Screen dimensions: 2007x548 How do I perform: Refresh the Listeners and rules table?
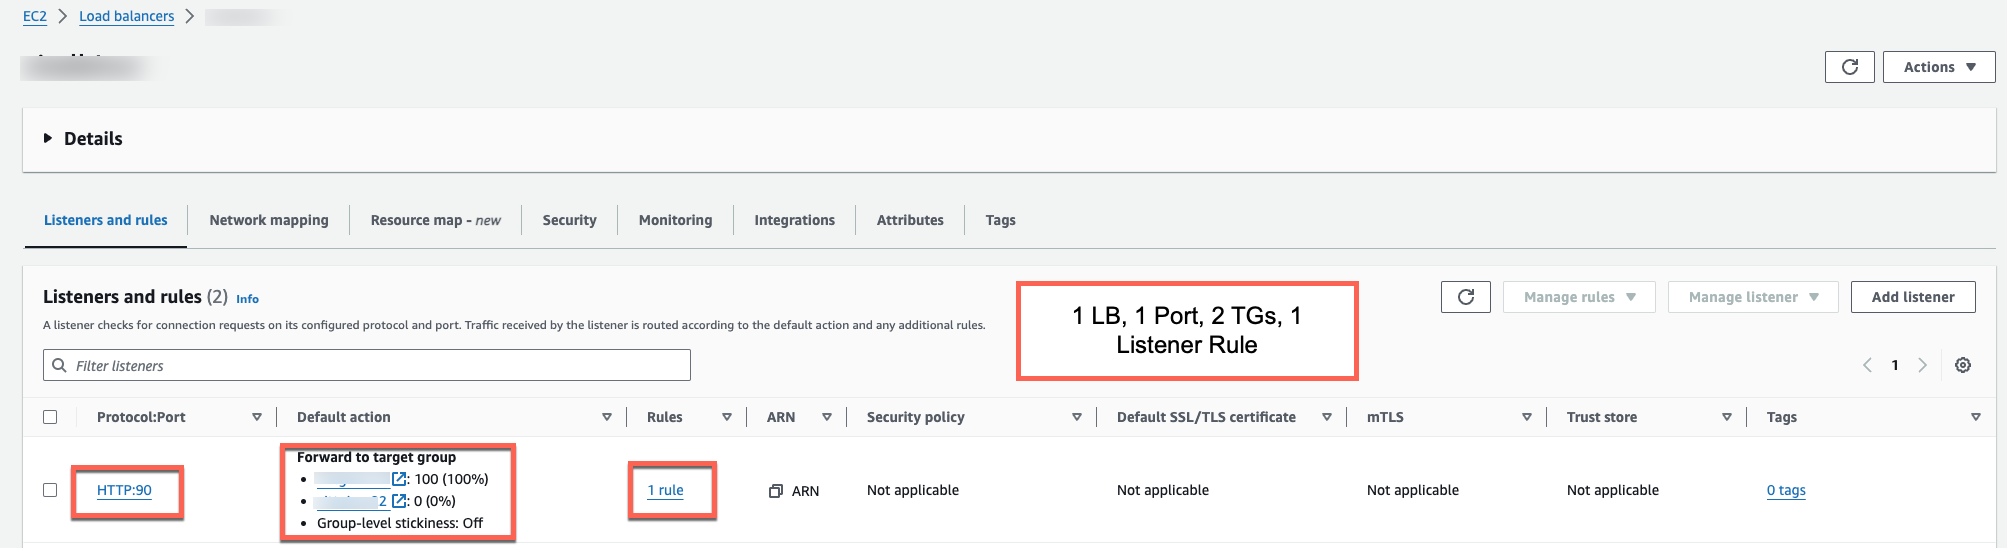click(1465, 297)
